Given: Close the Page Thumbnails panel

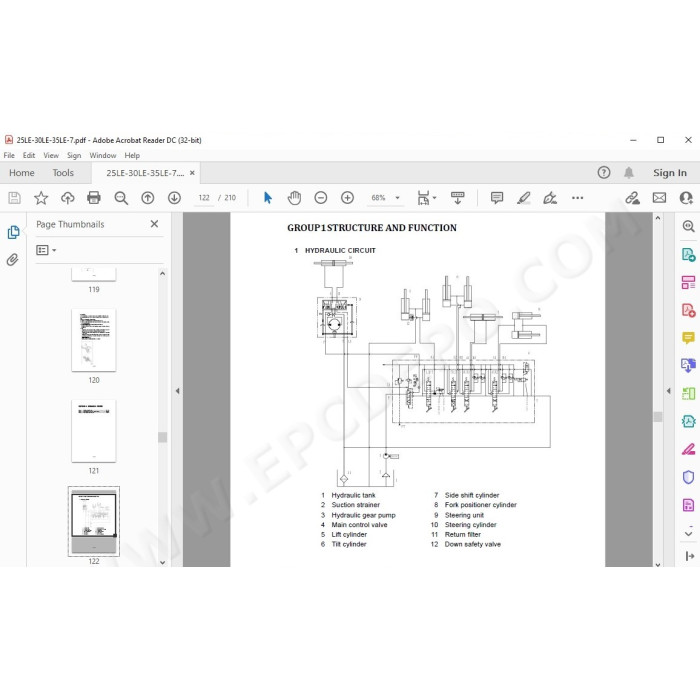Looking at the screenshot, I should (154, 224).
